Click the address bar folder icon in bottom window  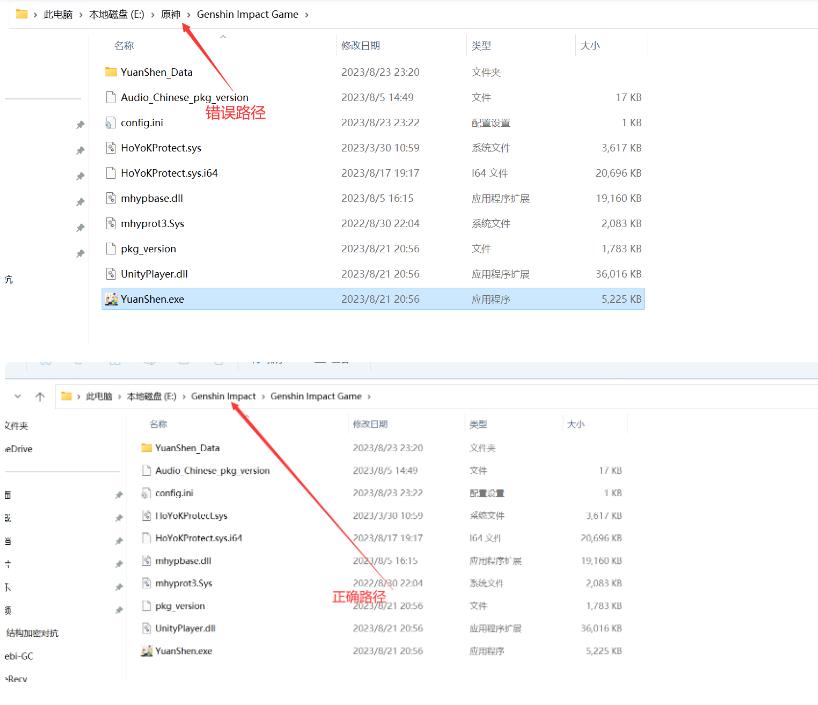pyautogui.click(x=66, y=396)
